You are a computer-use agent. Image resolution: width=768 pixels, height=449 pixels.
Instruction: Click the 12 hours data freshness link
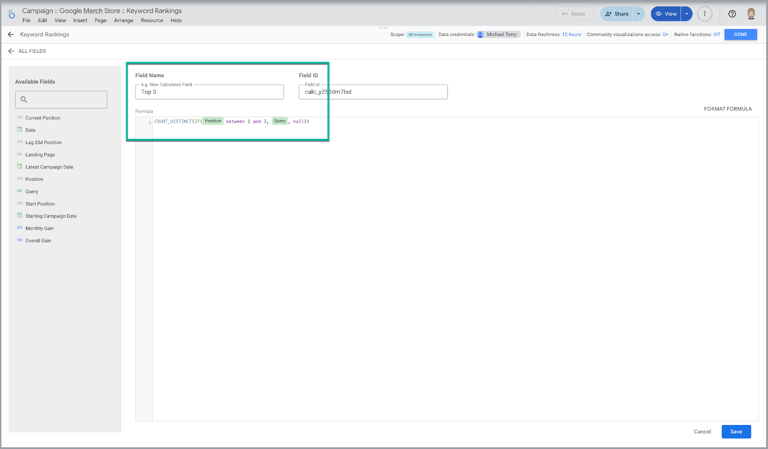571,34
